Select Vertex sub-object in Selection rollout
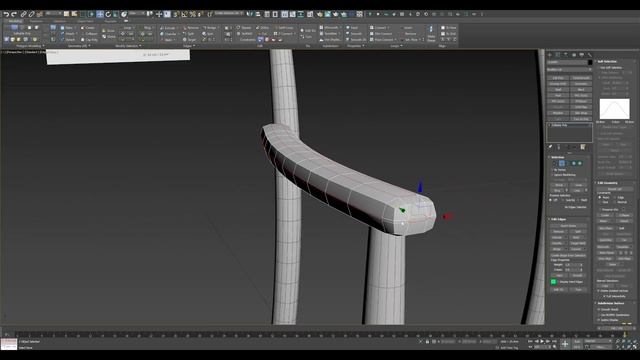This screenshot has height=360, width=640. point(555,163)
